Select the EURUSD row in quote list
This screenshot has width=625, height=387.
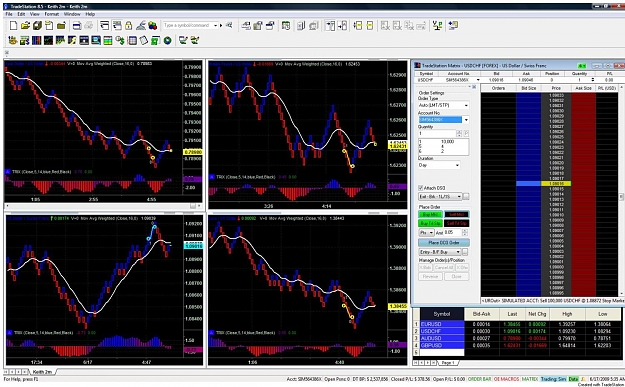[518, 324]
